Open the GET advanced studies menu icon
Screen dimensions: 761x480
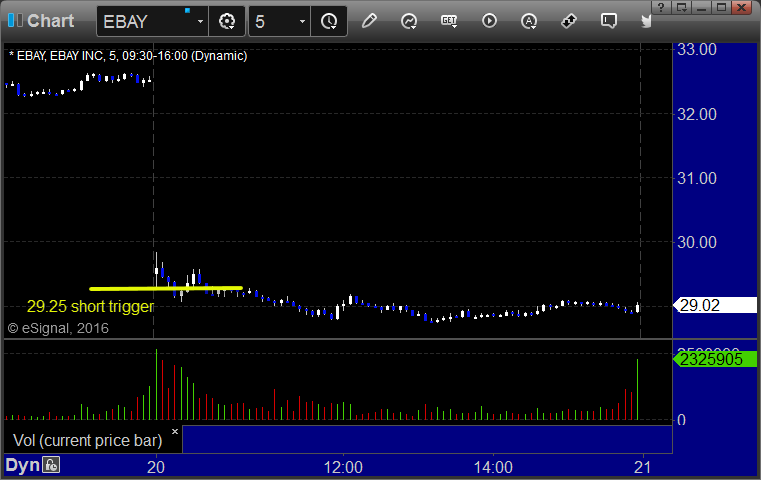tap(449, 21)
